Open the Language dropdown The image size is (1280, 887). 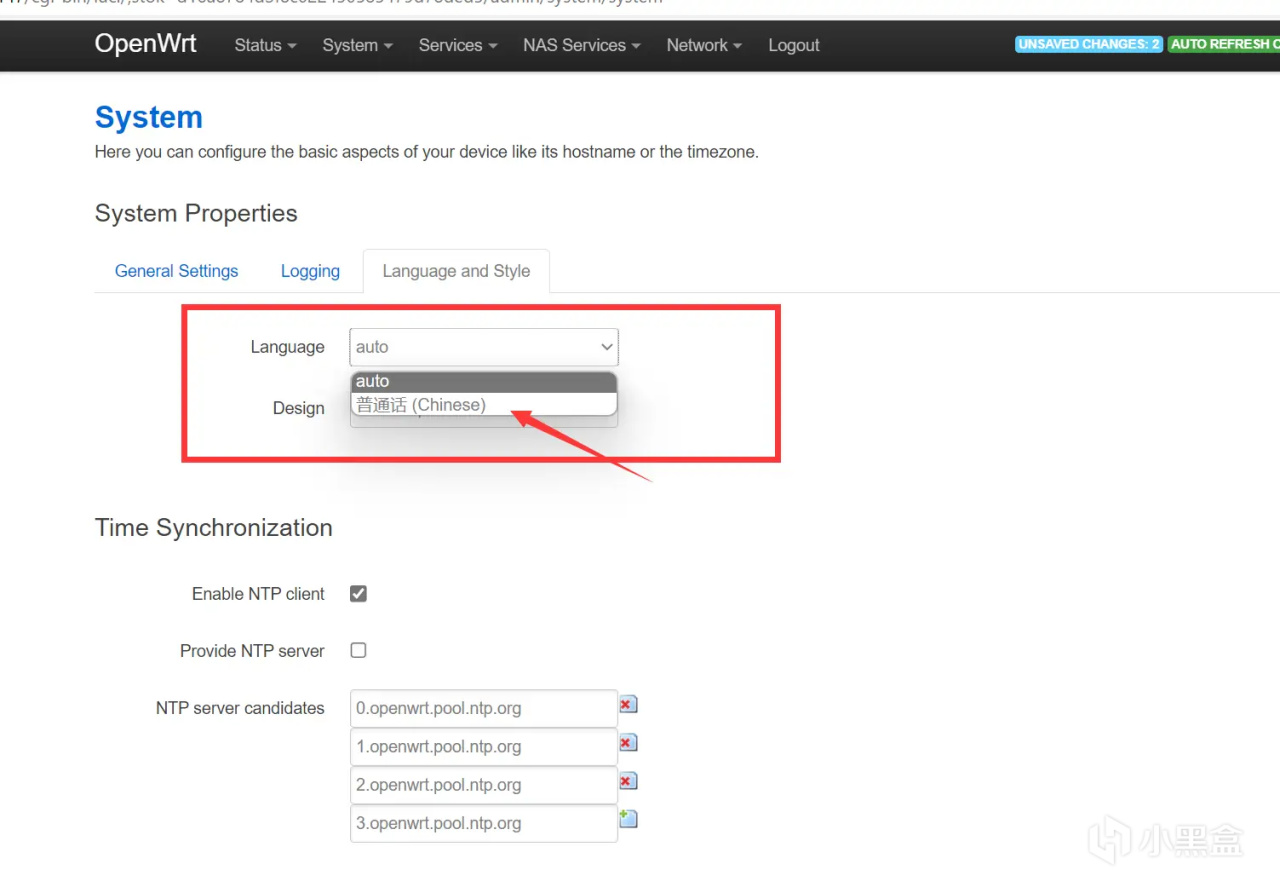[x=484, y=347]
